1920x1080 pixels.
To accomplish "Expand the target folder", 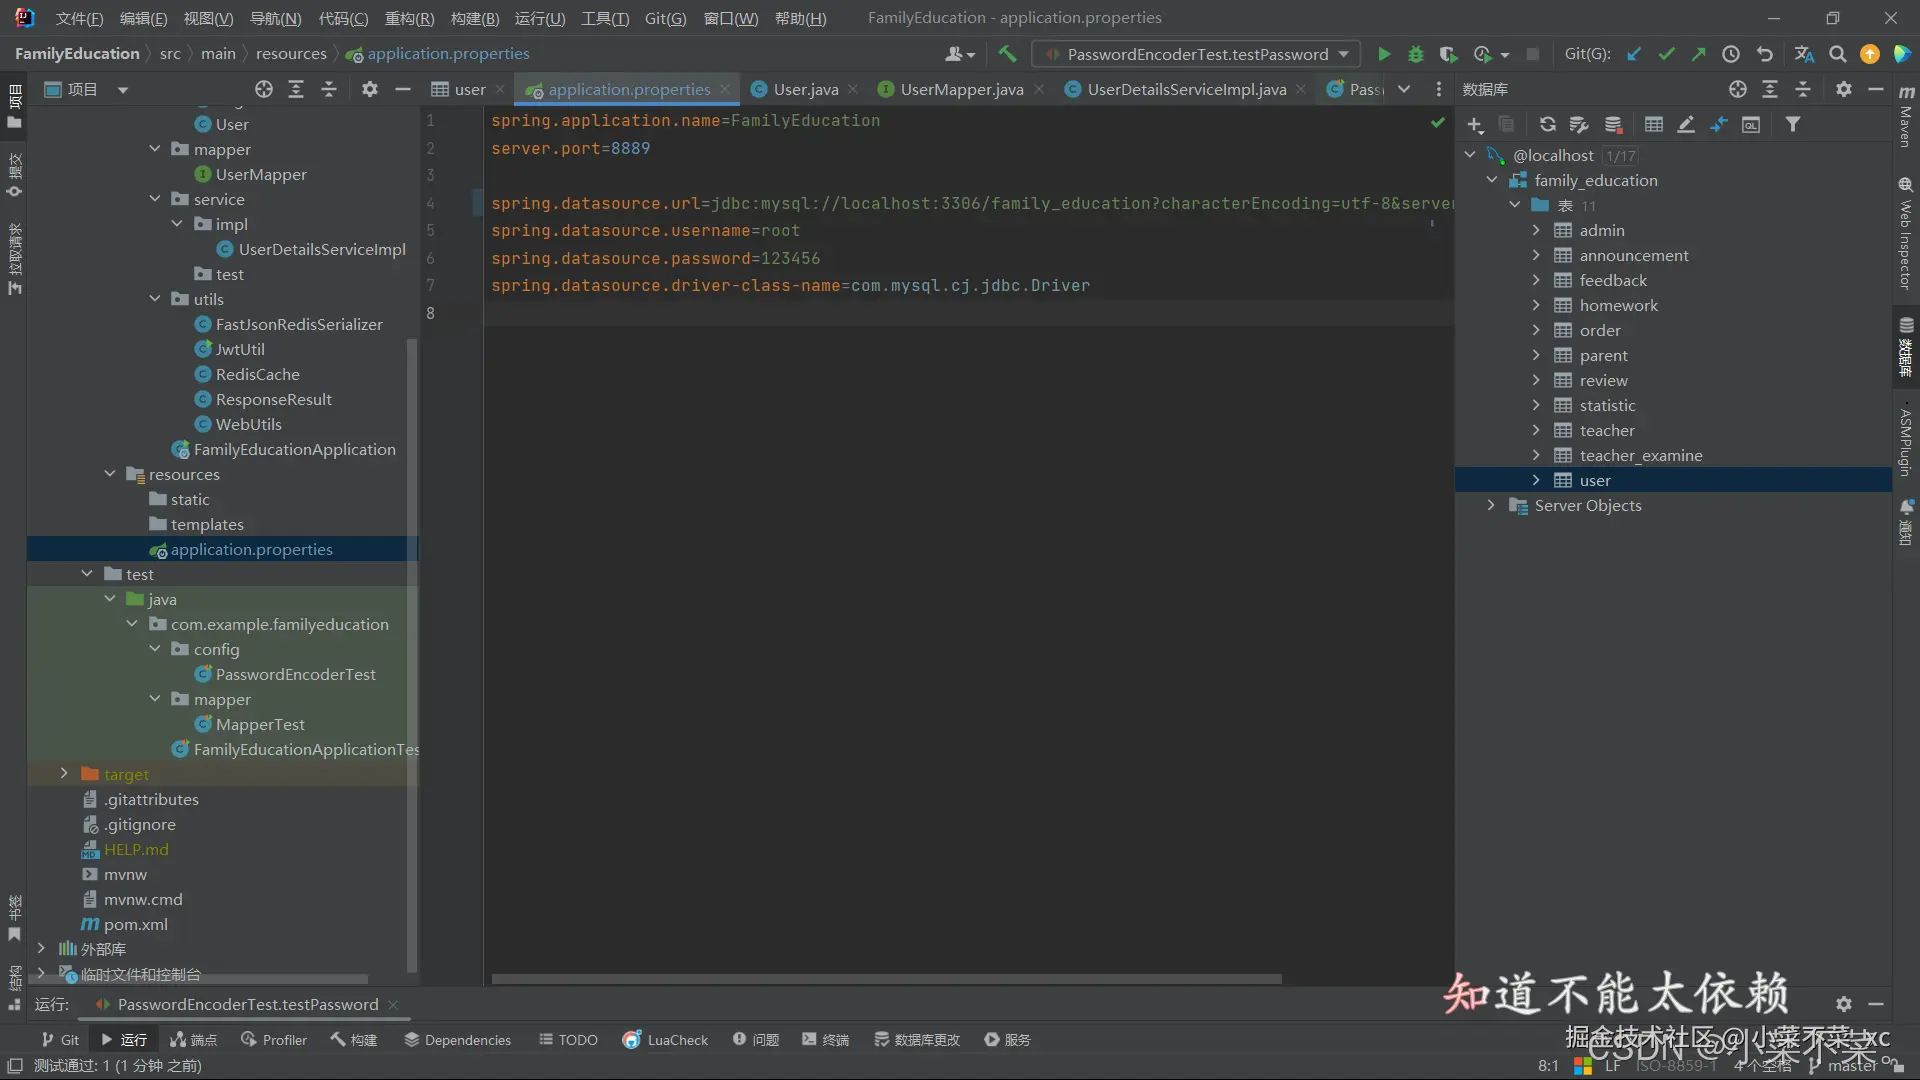I will coord(64,773).
